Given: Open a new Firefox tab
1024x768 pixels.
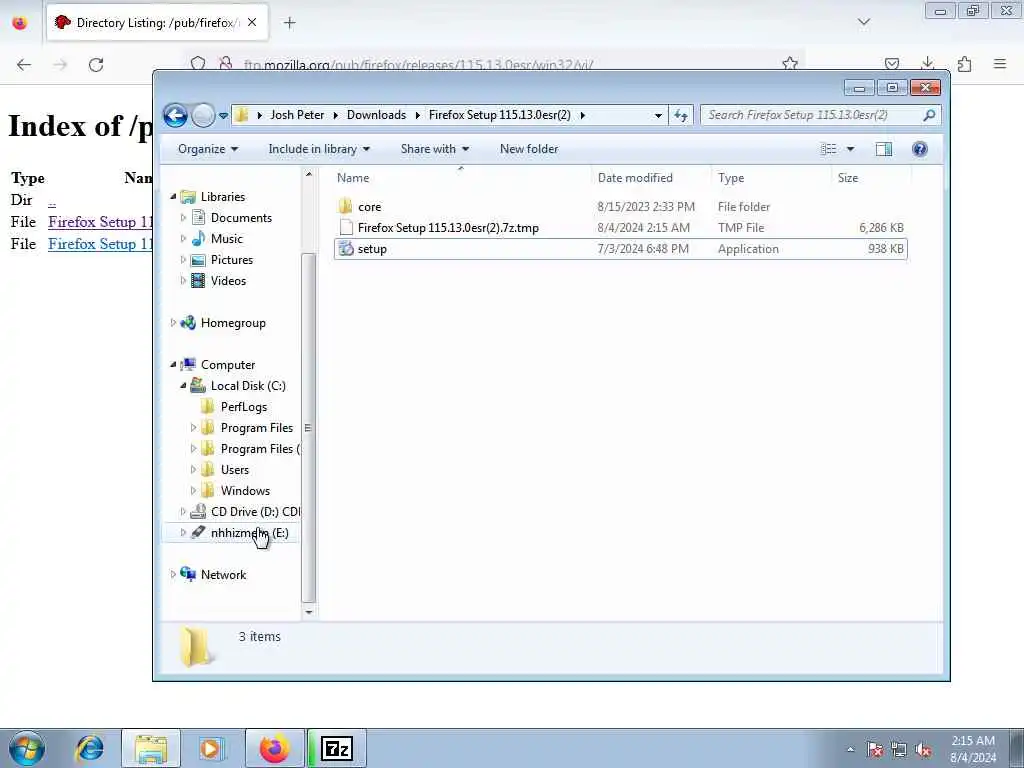Looking at the screenshot, I should [289, 23].
